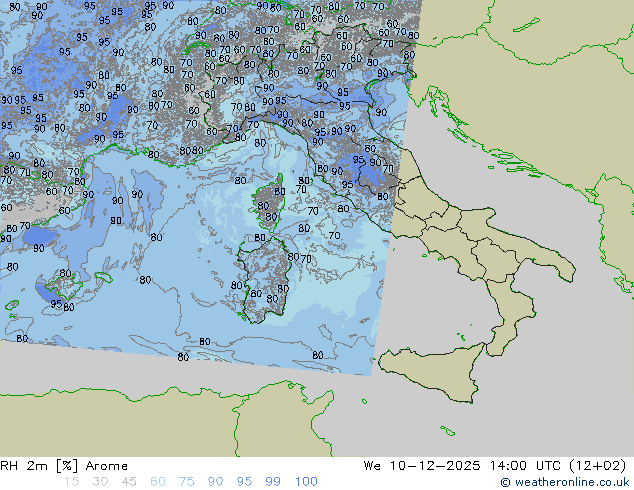The width and height of the screenshot is (634, 490).
Task: Click the '14:00 UTC' time label
Action: (525, 466)
